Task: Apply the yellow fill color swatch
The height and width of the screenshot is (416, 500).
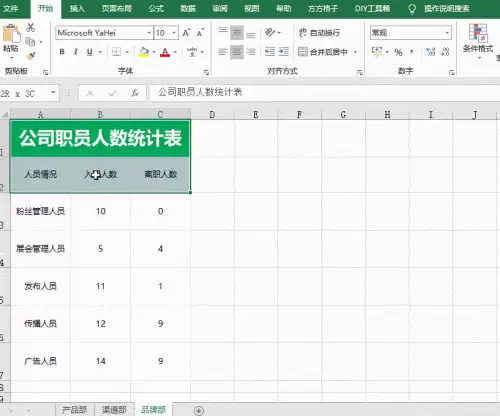Action: coord(144,52)
